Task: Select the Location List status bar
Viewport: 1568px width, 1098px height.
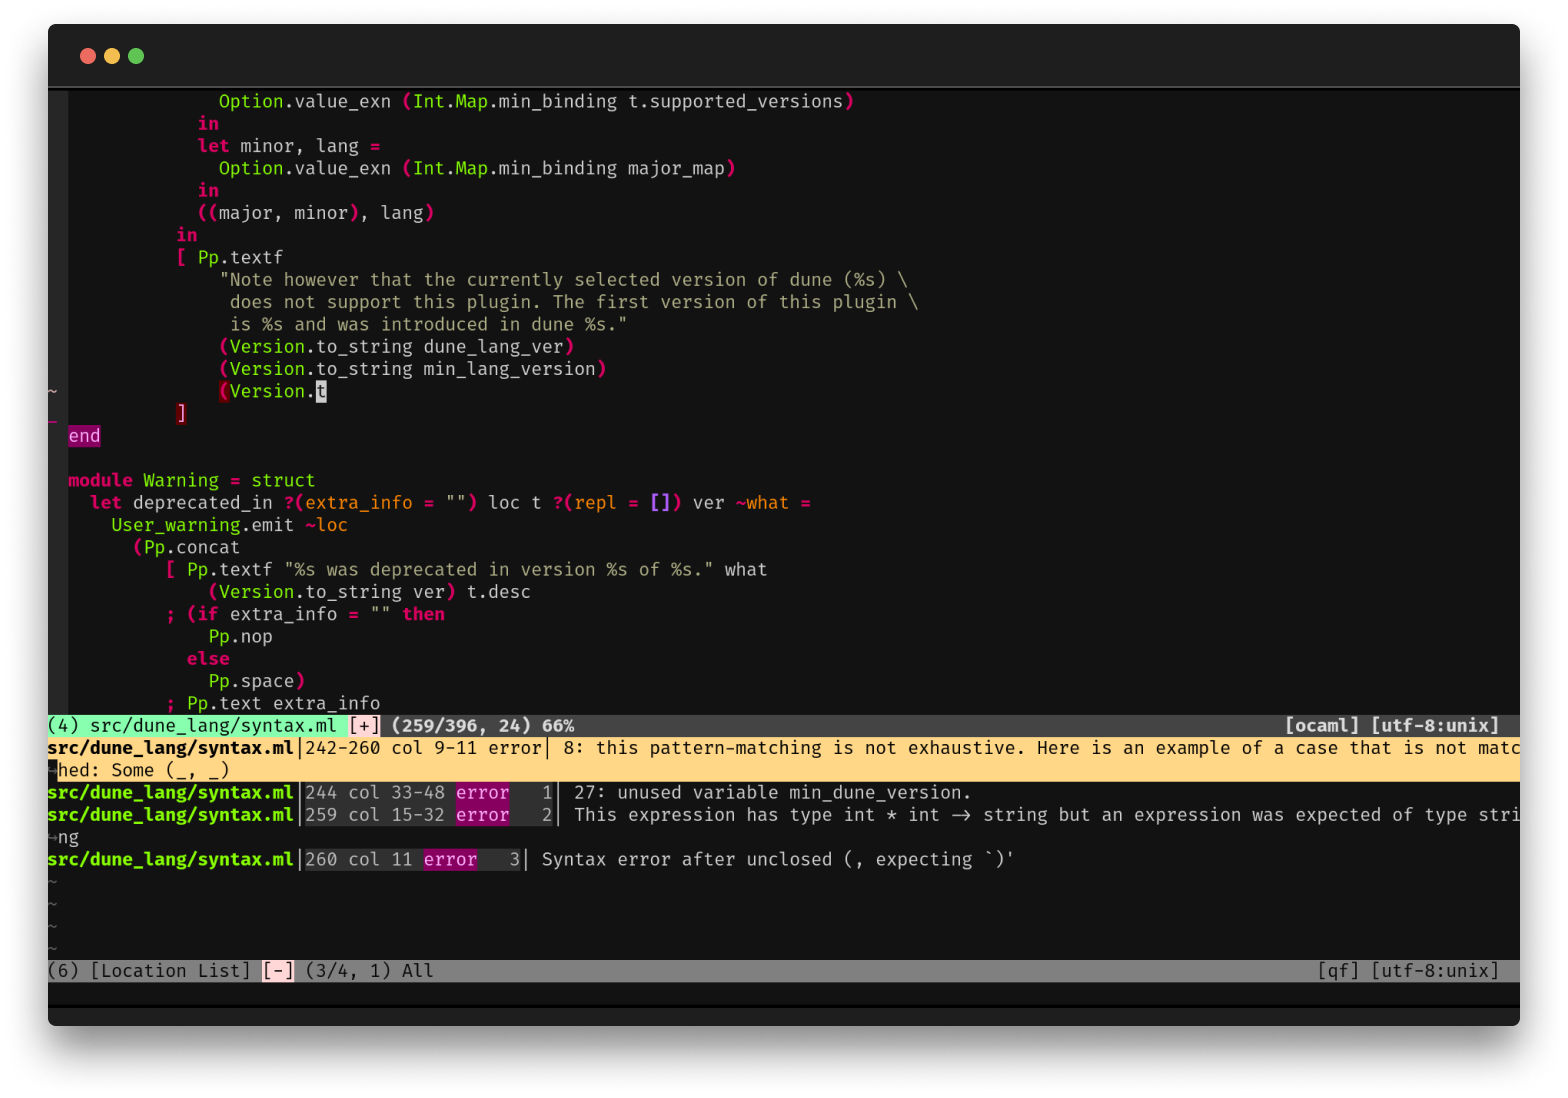Action: click(170, 971)
